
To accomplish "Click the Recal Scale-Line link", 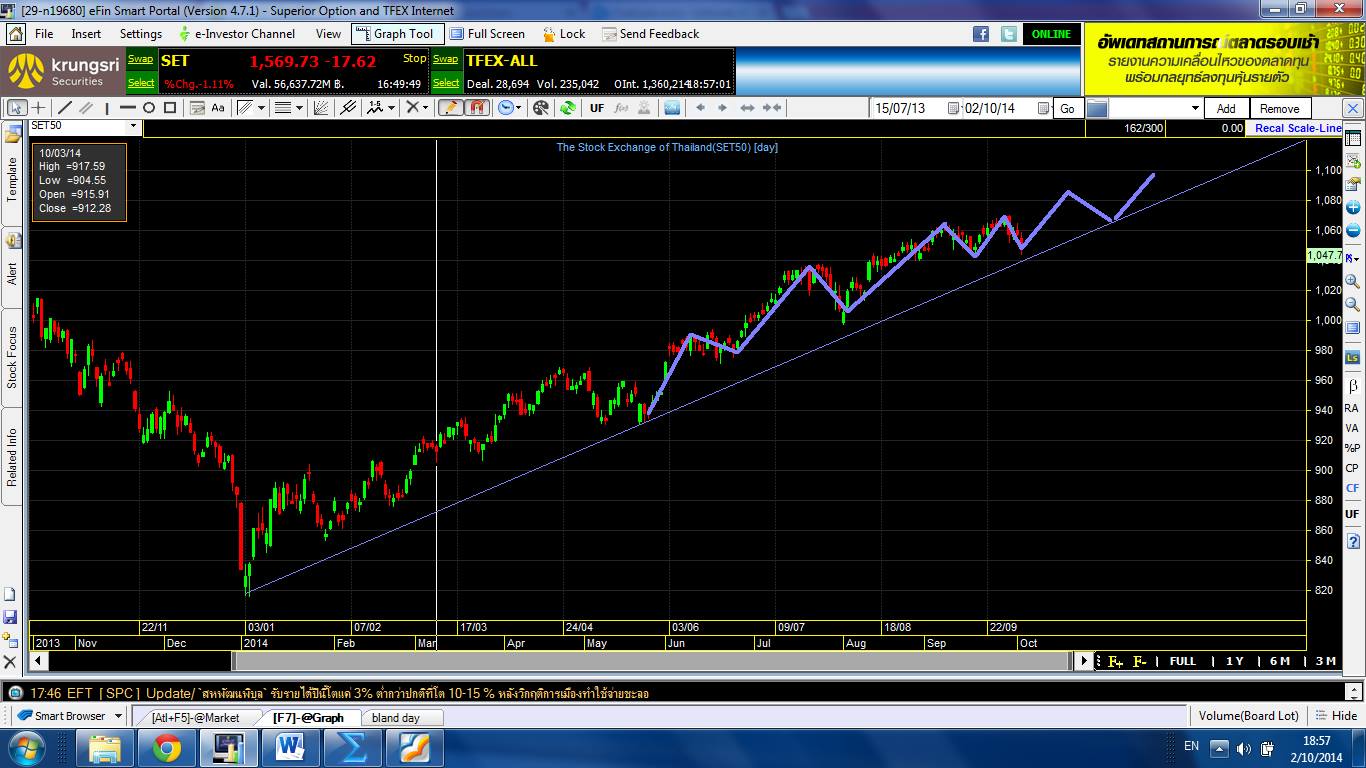I will pyautogui.click(x=1298, y=128).
